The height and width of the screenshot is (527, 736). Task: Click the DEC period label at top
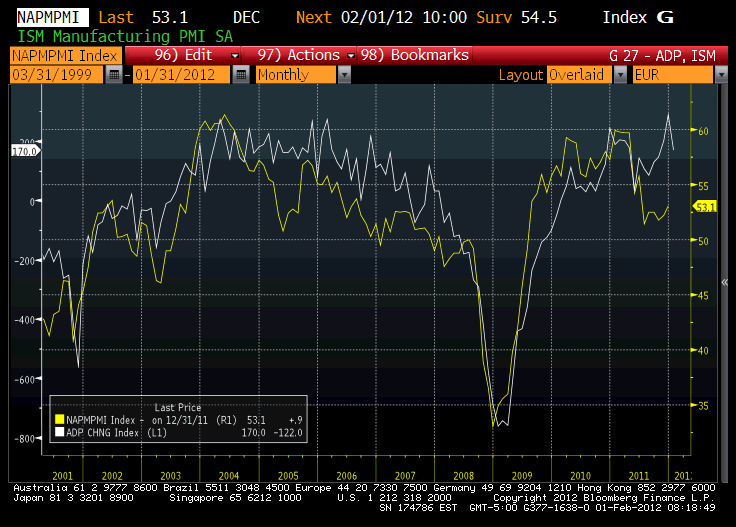tap(246, 18)
